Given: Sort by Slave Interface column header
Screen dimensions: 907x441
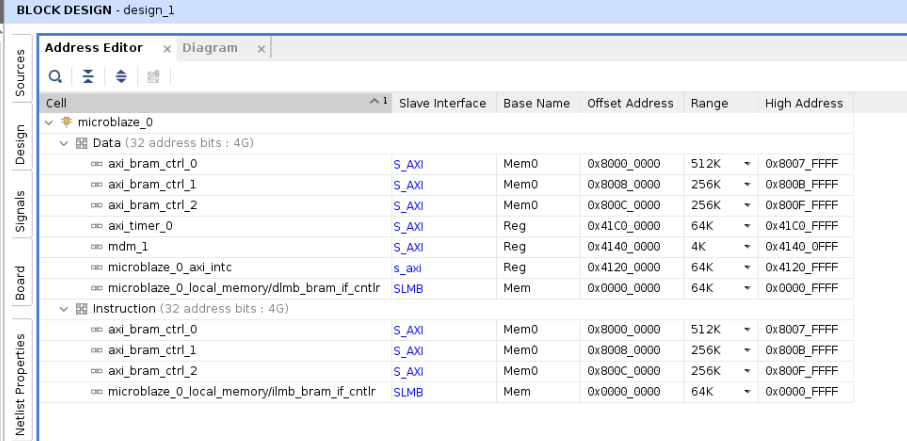Looking at the screenshot, I should coord(444,103).
